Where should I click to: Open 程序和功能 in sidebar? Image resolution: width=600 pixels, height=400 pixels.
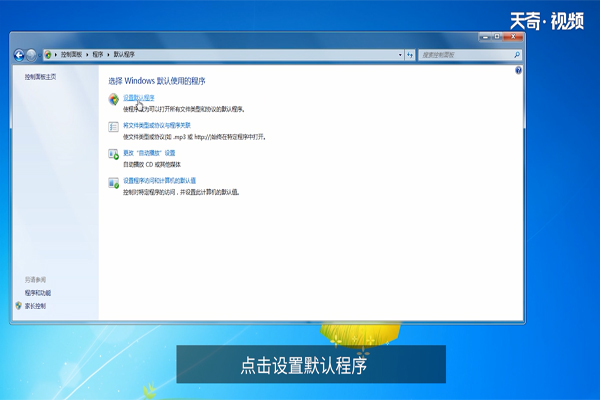coord(38,293)
